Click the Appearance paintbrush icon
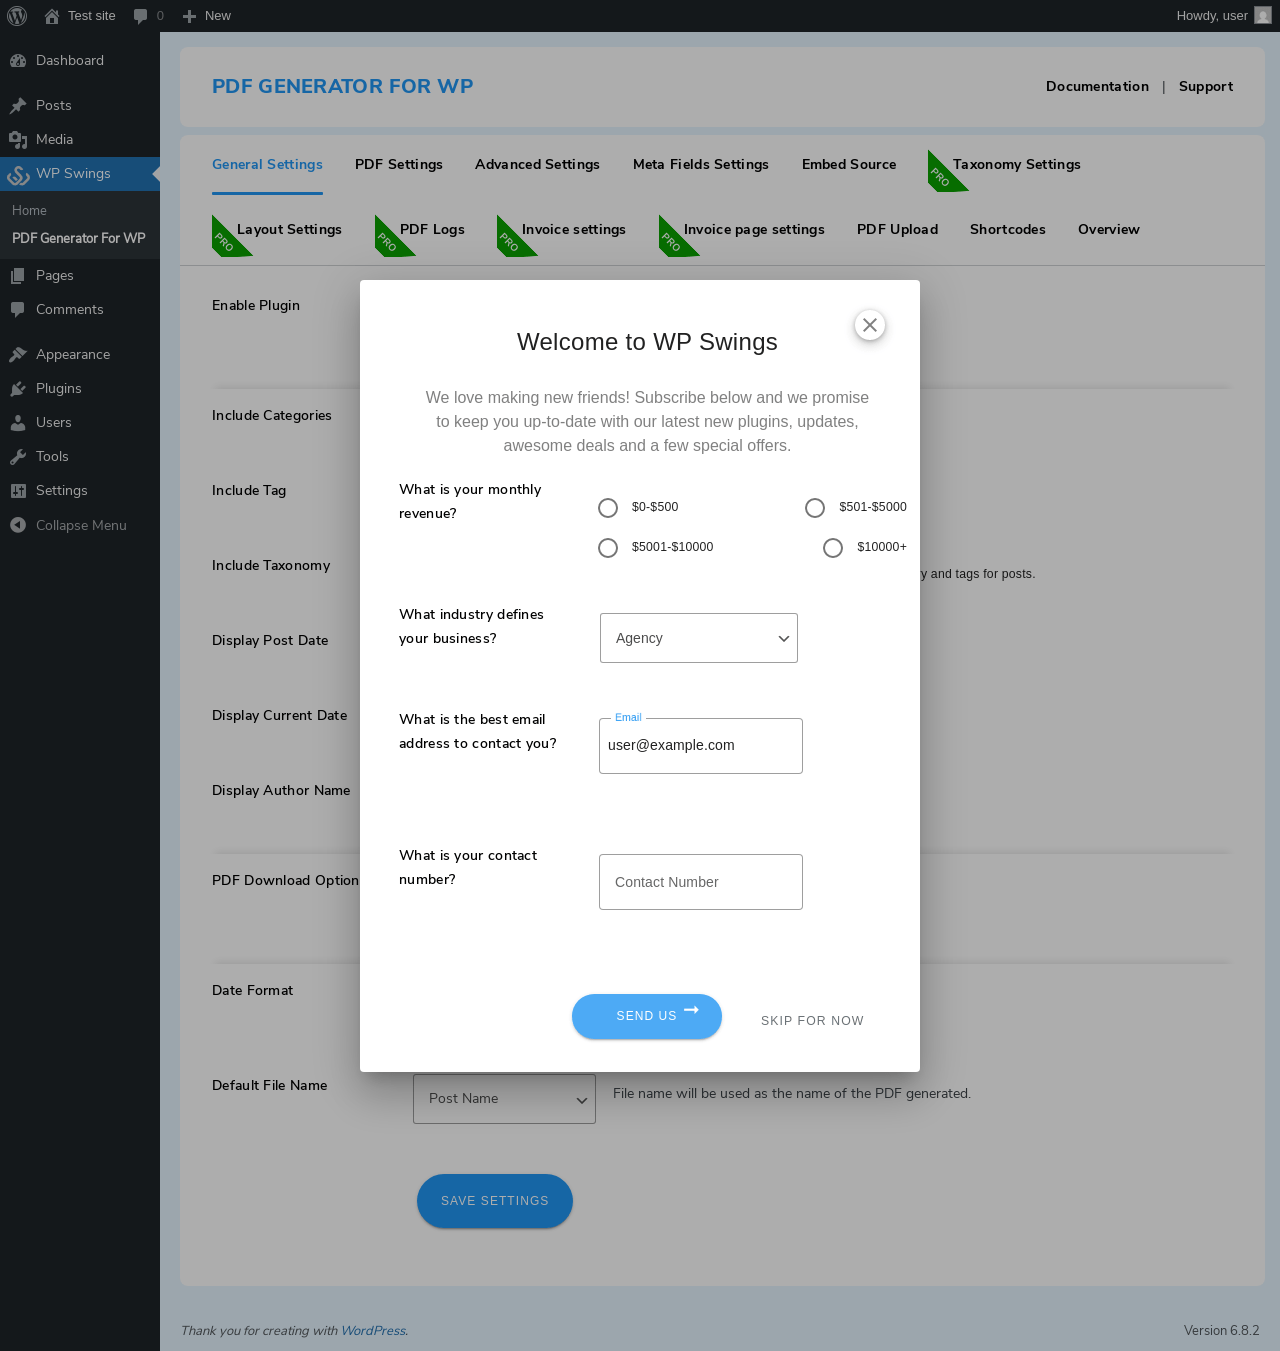This screenshot has height=1351, width=1280. click(18, 354)
